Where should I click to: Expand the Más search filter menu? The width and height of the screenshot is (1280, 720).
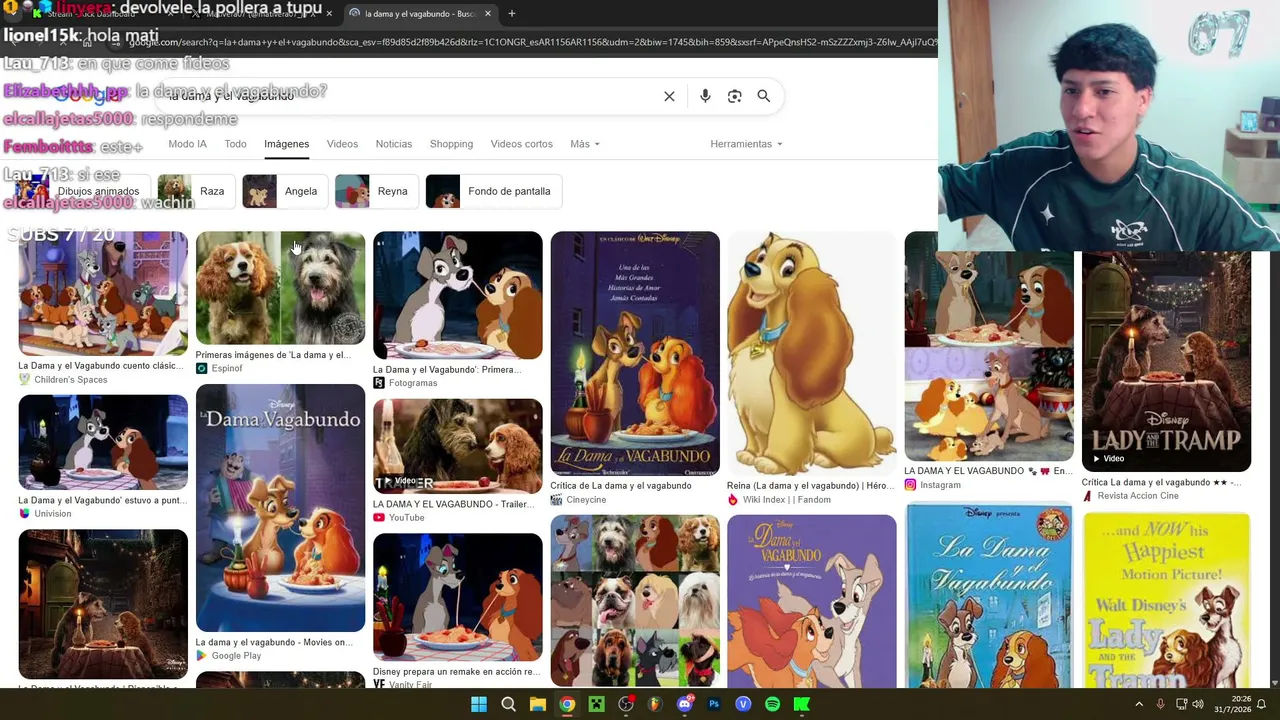click(585, 144)
